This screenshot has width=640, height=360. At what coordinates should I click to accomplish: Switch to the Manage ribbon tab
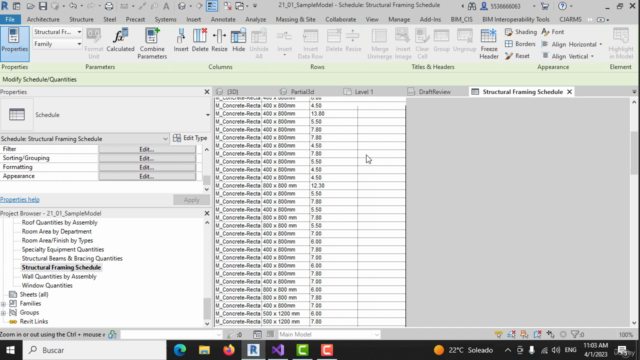click(x=399, y=19)
